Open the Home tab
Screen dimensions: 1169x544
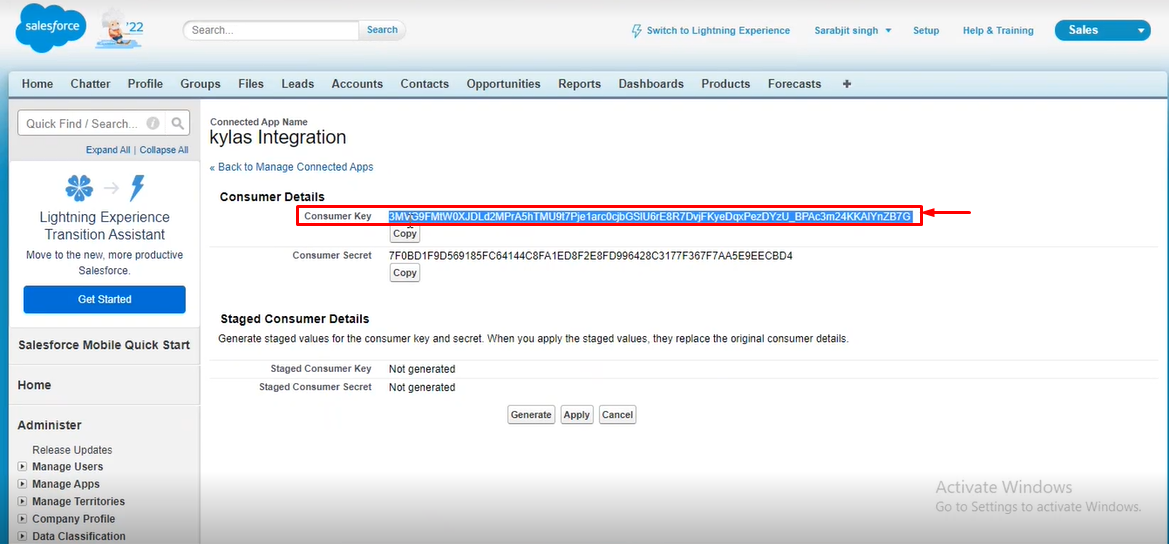pyautogui.click(x=37, y=84)
